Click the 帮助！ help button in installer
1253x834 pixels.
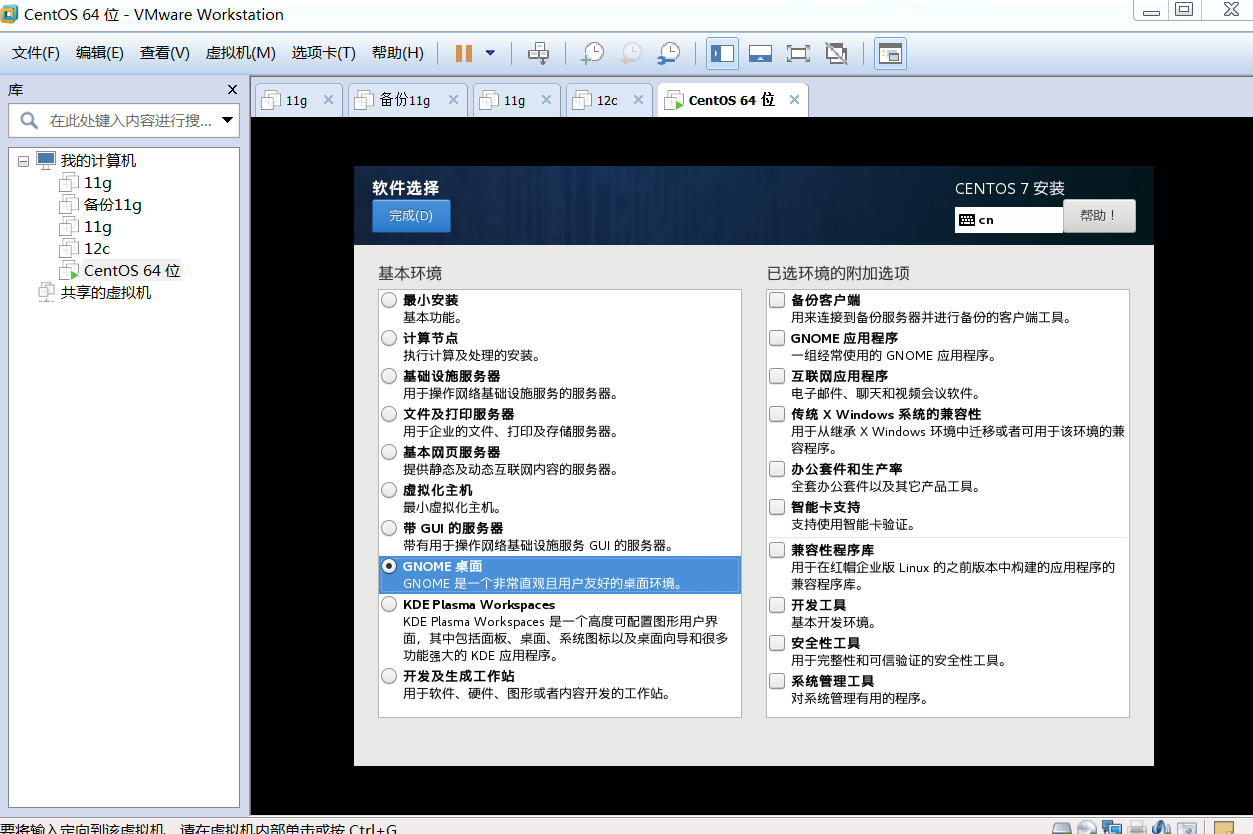click(x=1099, y=216)
